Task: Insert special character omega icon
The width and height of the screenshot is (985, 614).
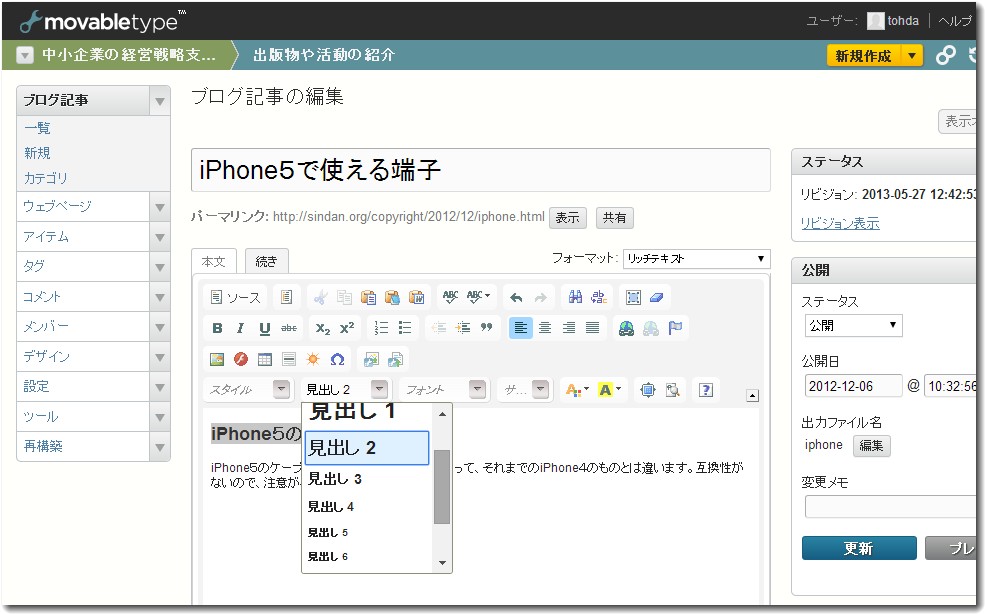Action: tap(337, 359)
